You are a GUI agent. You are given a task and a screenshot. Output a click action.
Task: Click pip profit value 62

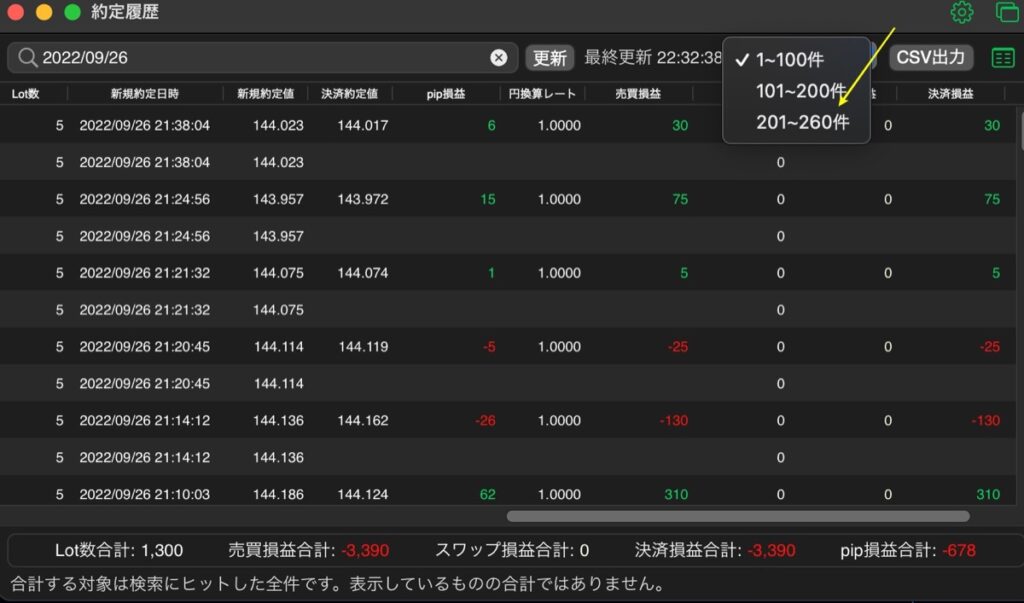click(x=488, y=495)
